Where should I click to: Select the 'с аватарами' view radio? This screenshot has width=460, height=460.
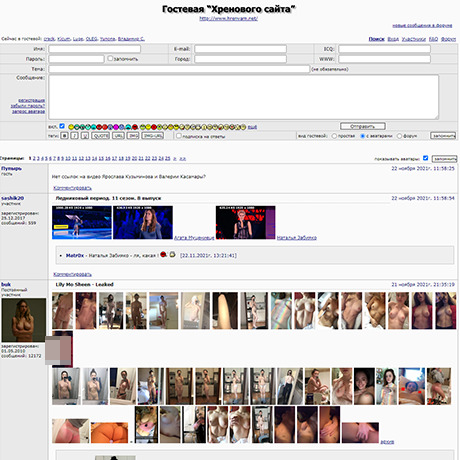coord(363,136)
